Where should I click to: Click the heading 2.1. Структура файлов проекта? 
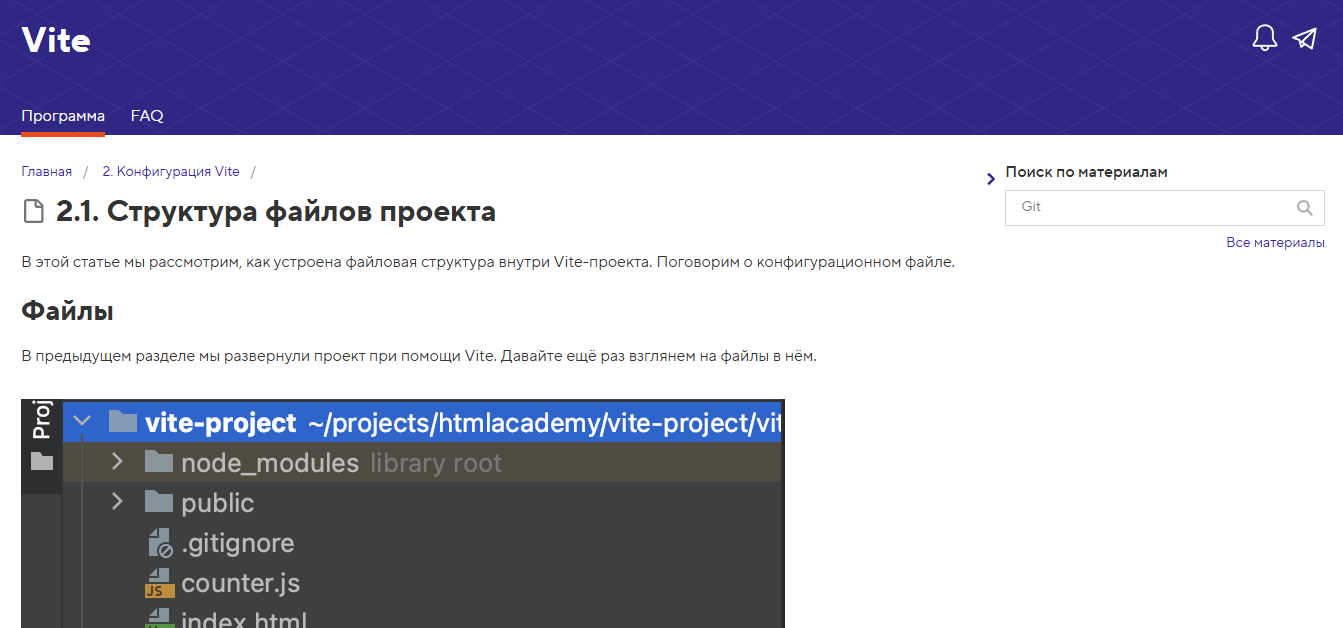pos(276,212)
